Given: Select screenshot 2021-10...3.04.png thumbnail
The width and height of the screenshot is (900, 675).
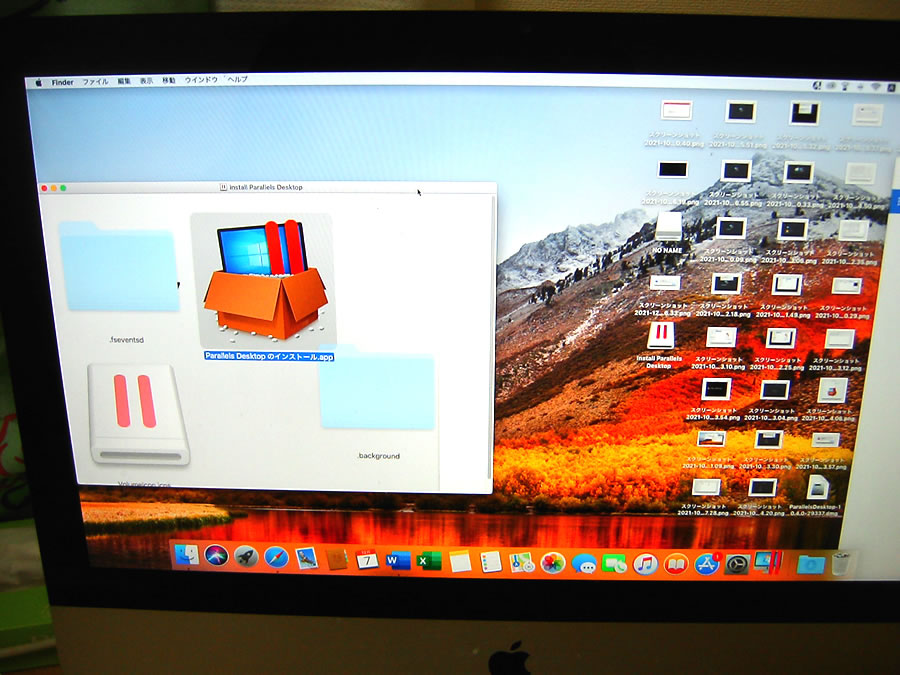Looking at the screenshot, I should pos(774,390).
